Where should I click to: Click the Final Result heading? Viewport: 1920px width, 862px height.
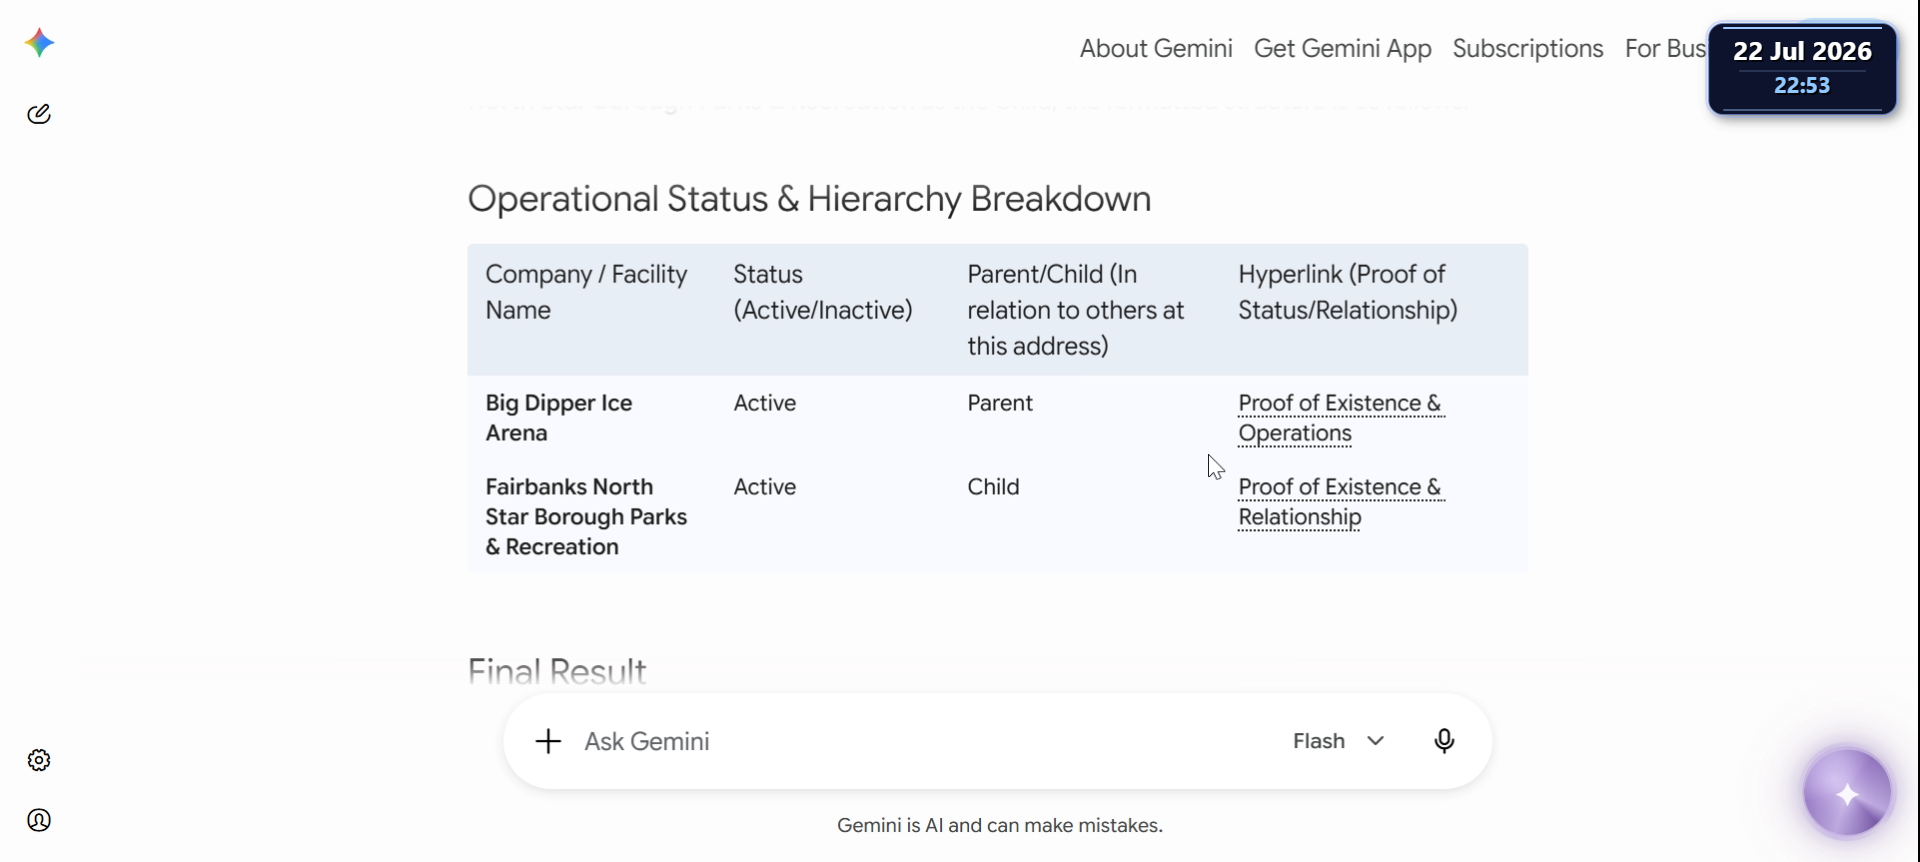[x=557, y=671]
